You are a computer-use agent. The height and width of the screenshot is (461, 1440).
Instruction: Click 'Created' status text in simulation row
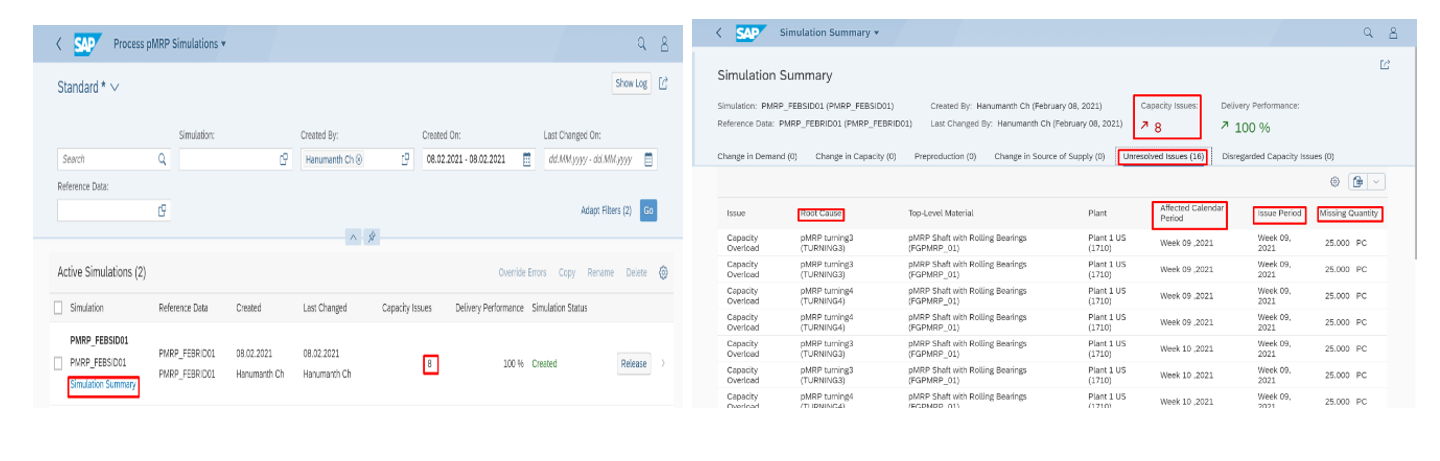[x=546, y=363]
